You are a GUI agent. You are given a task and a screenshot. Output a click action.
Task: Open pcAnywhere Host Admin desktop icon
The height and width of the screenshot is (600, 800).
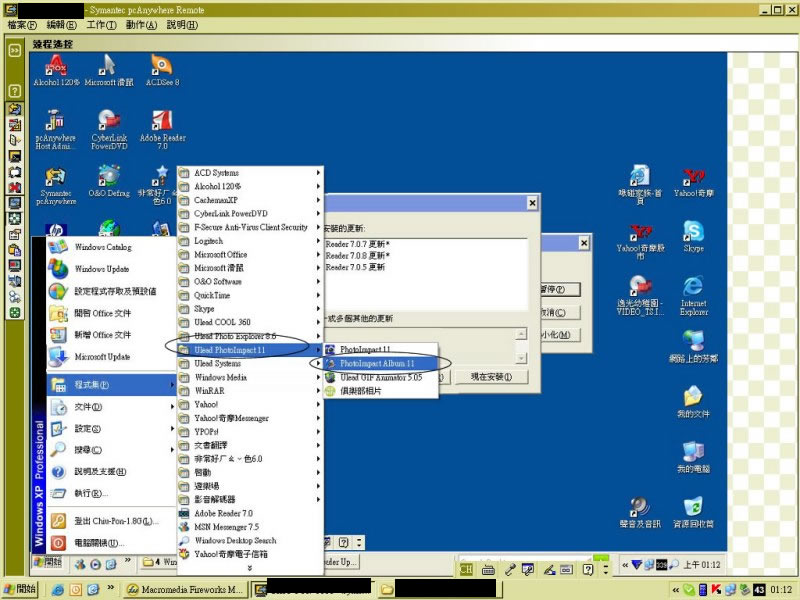click(x=56, y=130)
